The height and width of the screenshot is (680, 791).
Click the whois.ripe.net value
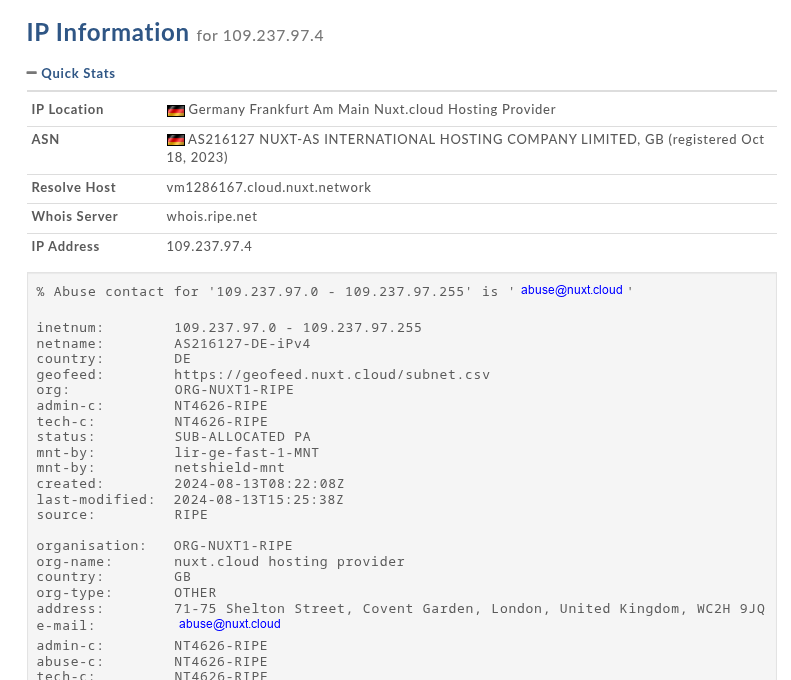212,217
